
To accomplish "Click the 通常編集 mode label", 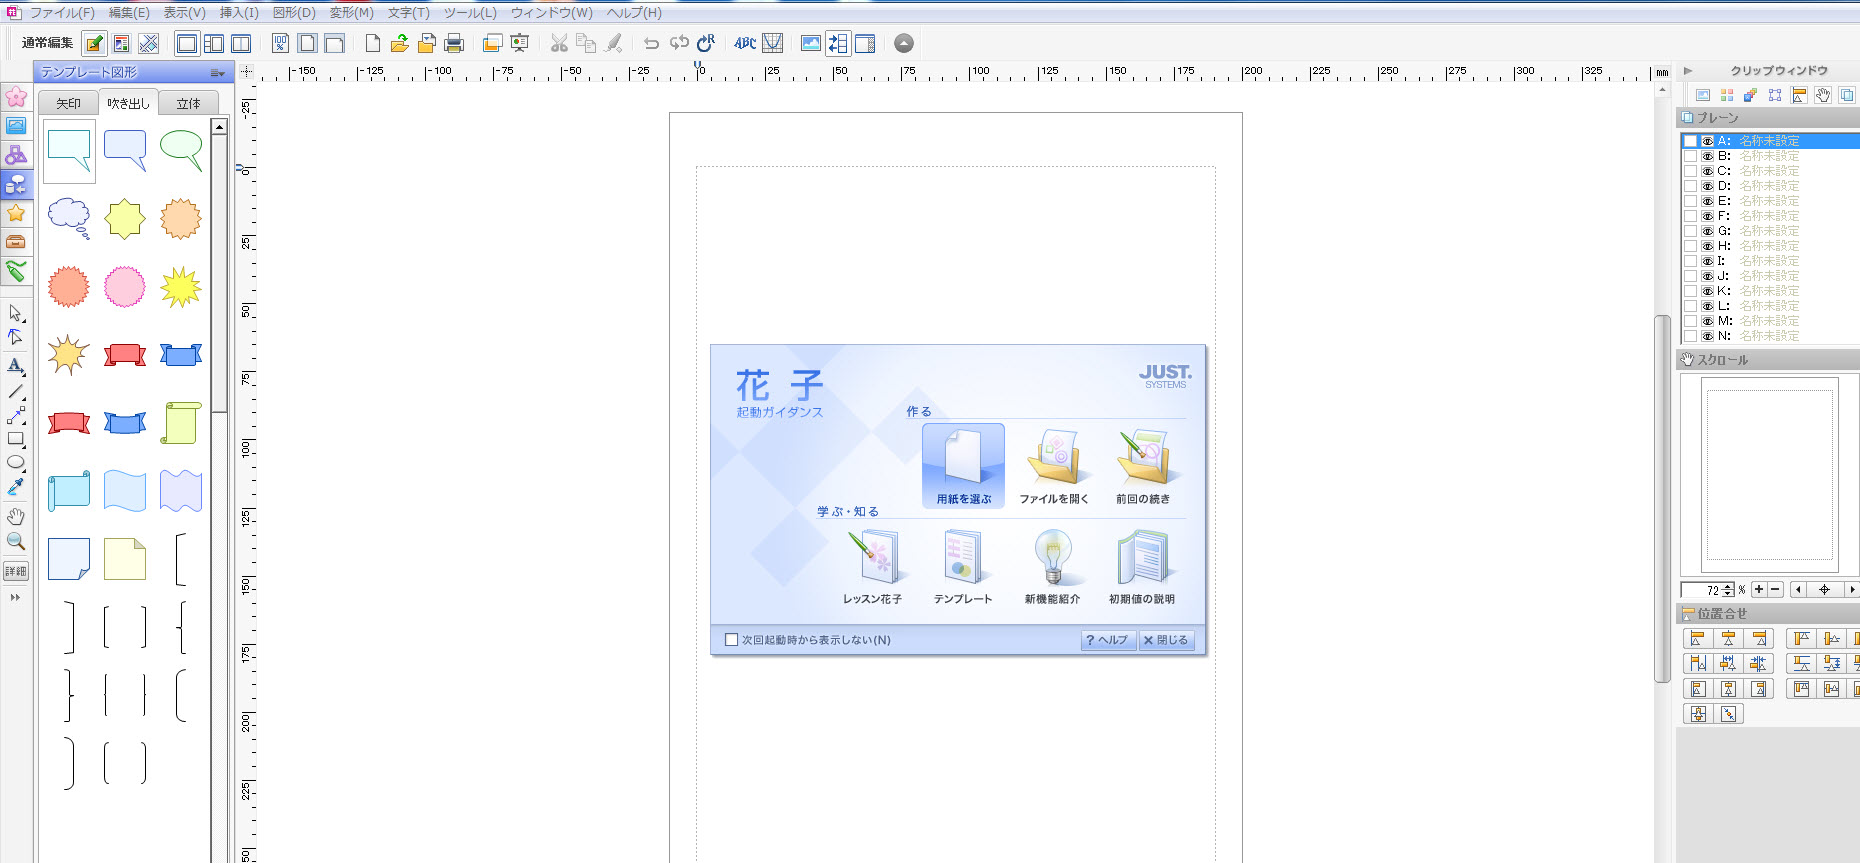I will point(47,43).
